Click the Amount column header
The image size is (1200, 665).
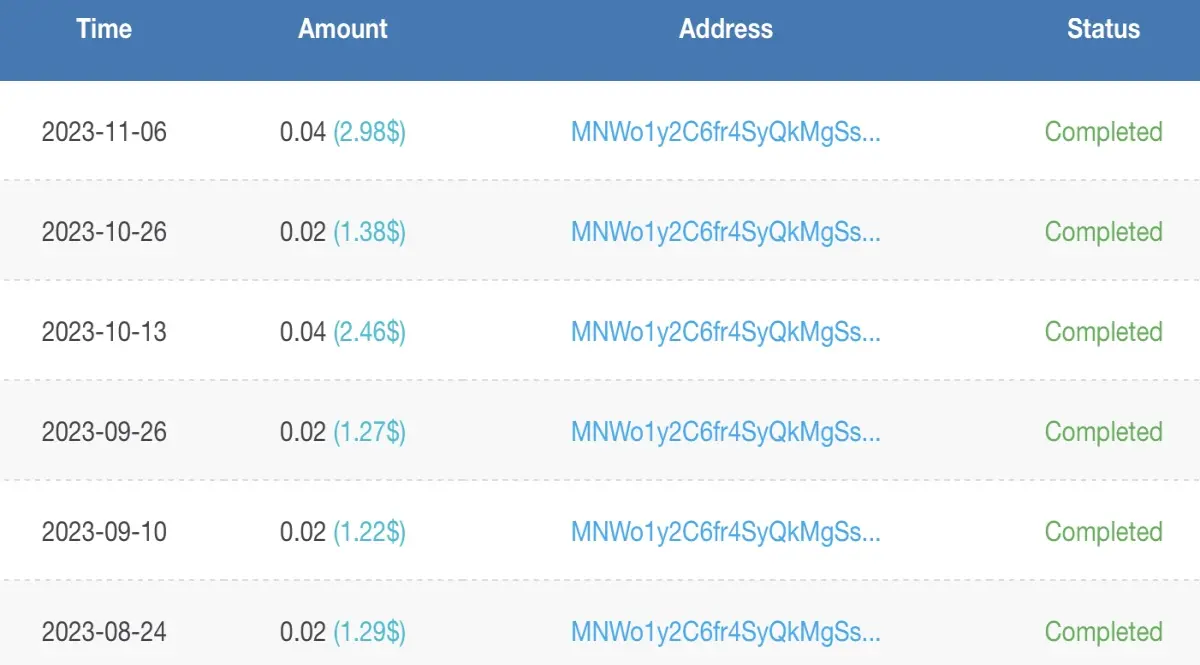point(343,29)
